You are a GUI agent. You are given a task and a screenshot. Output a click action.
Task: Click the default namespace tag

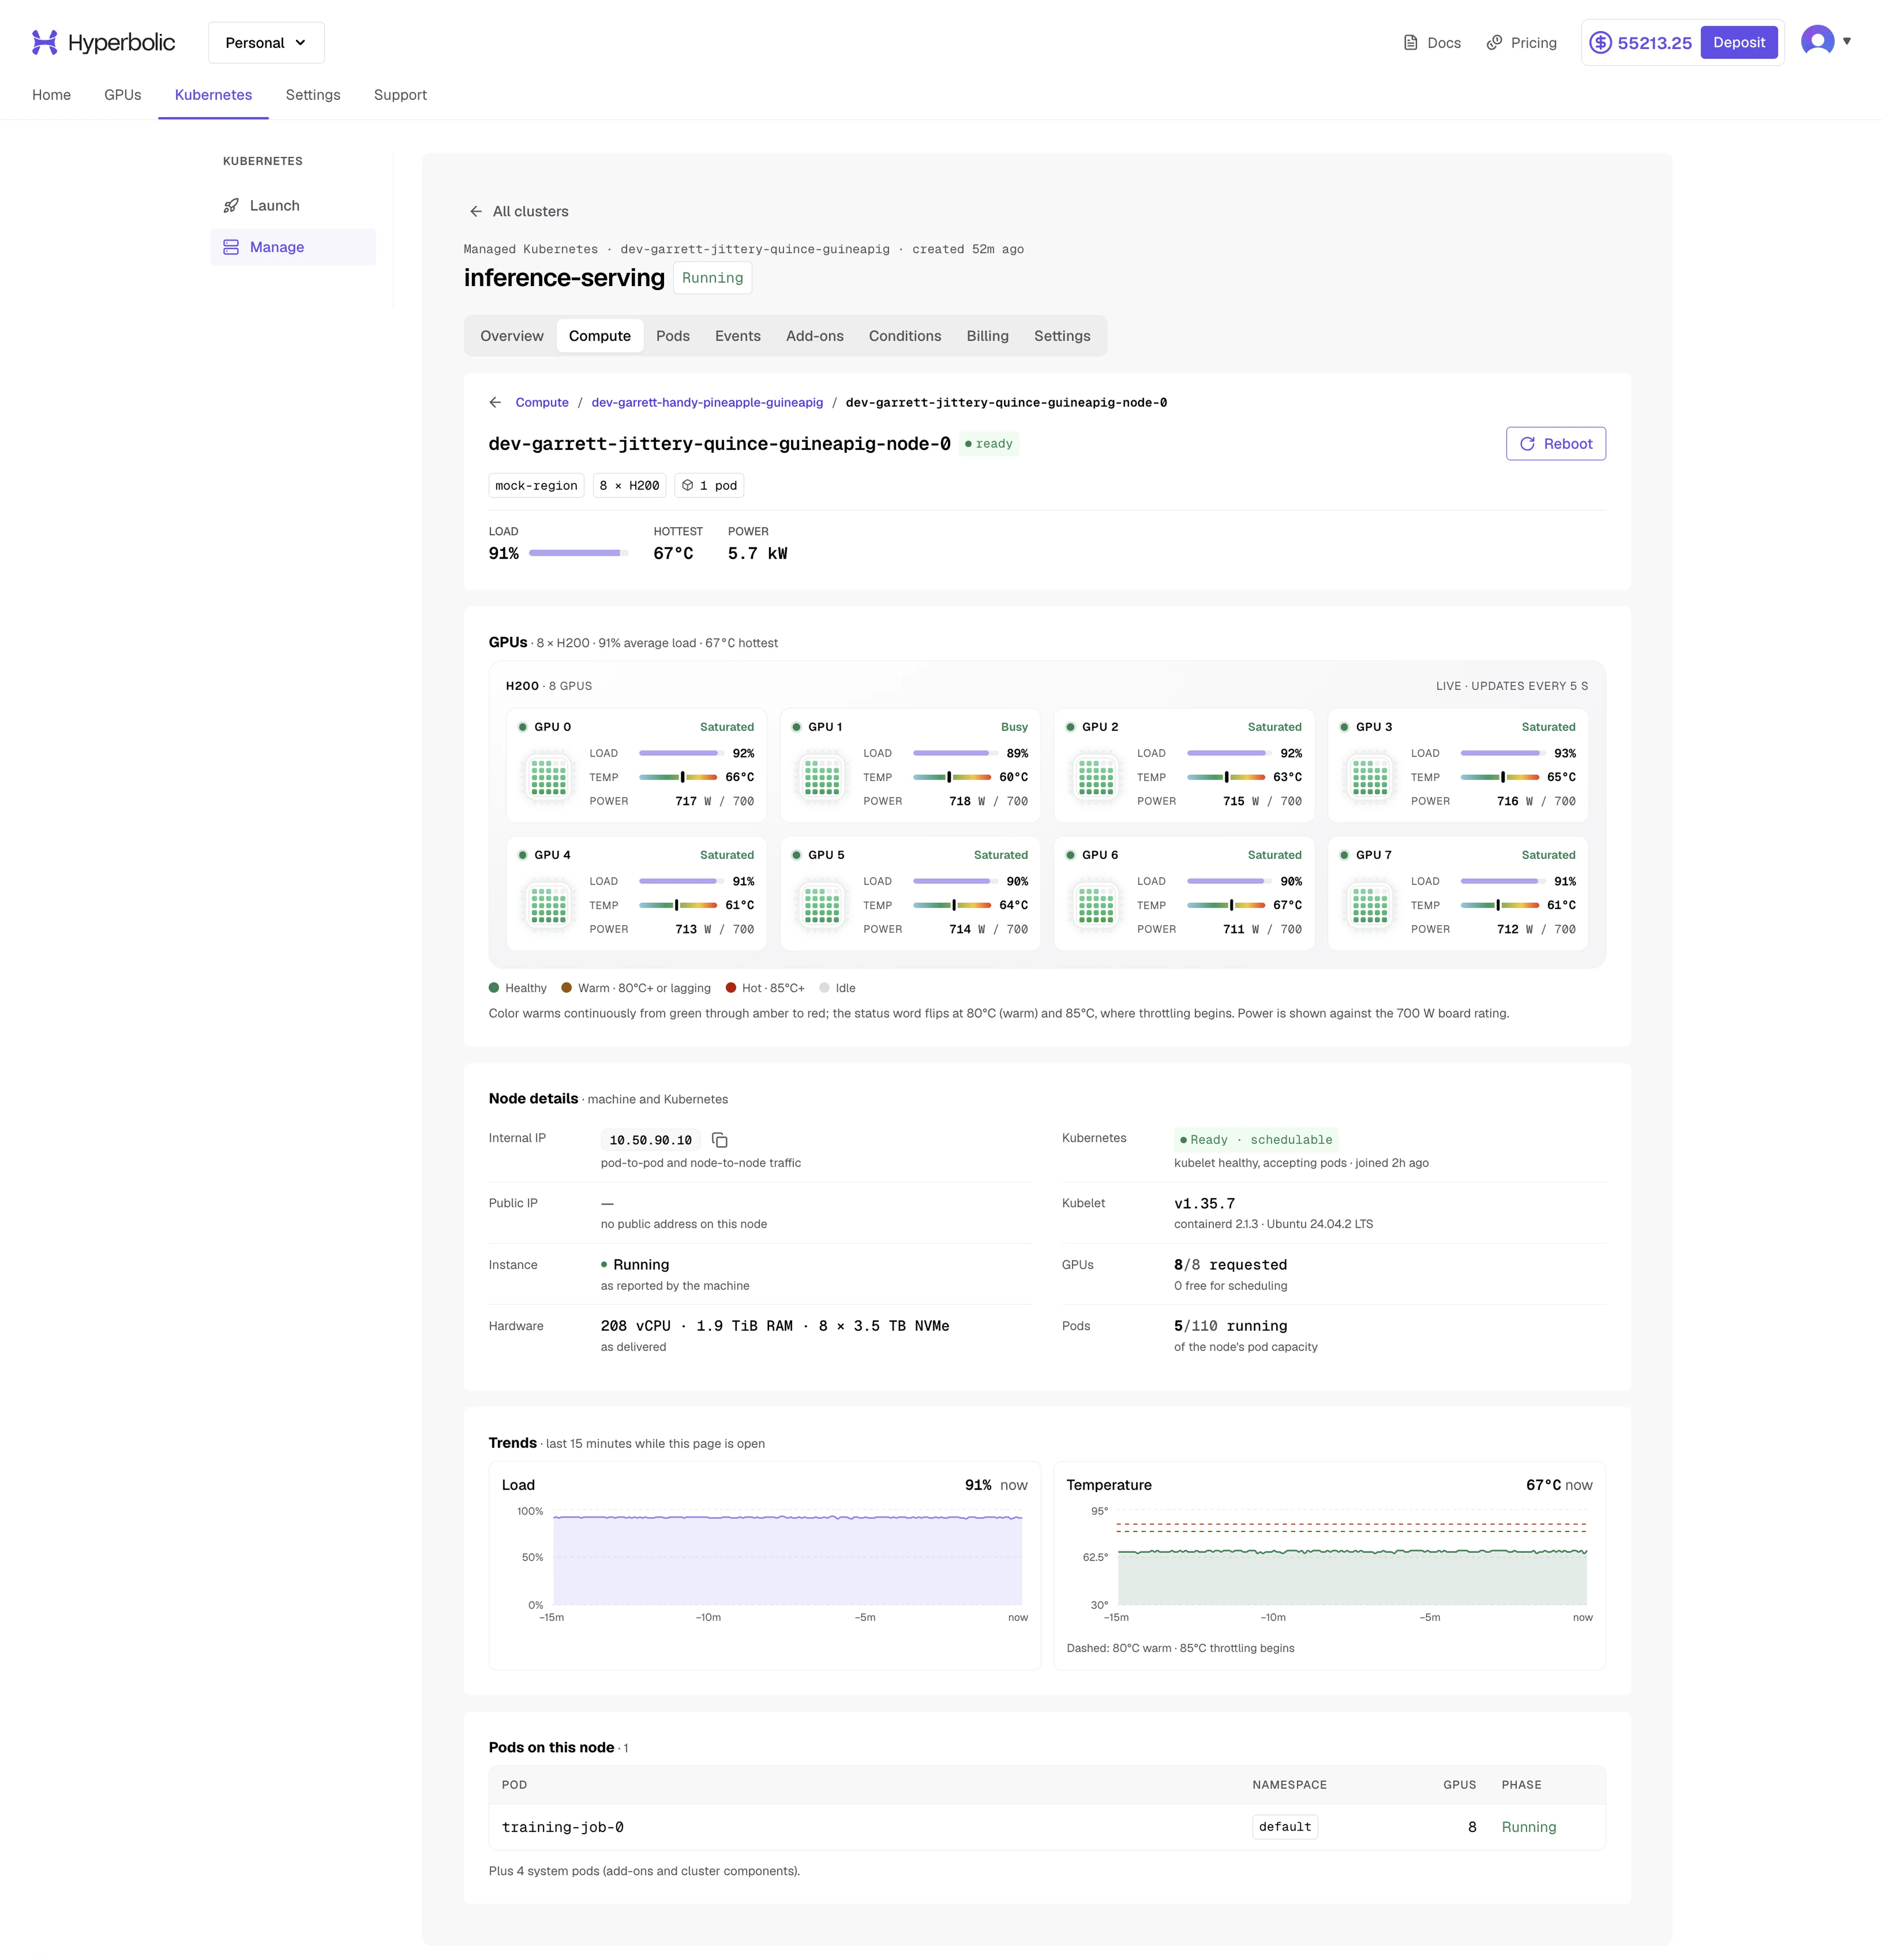[x=1285, y=1827]
